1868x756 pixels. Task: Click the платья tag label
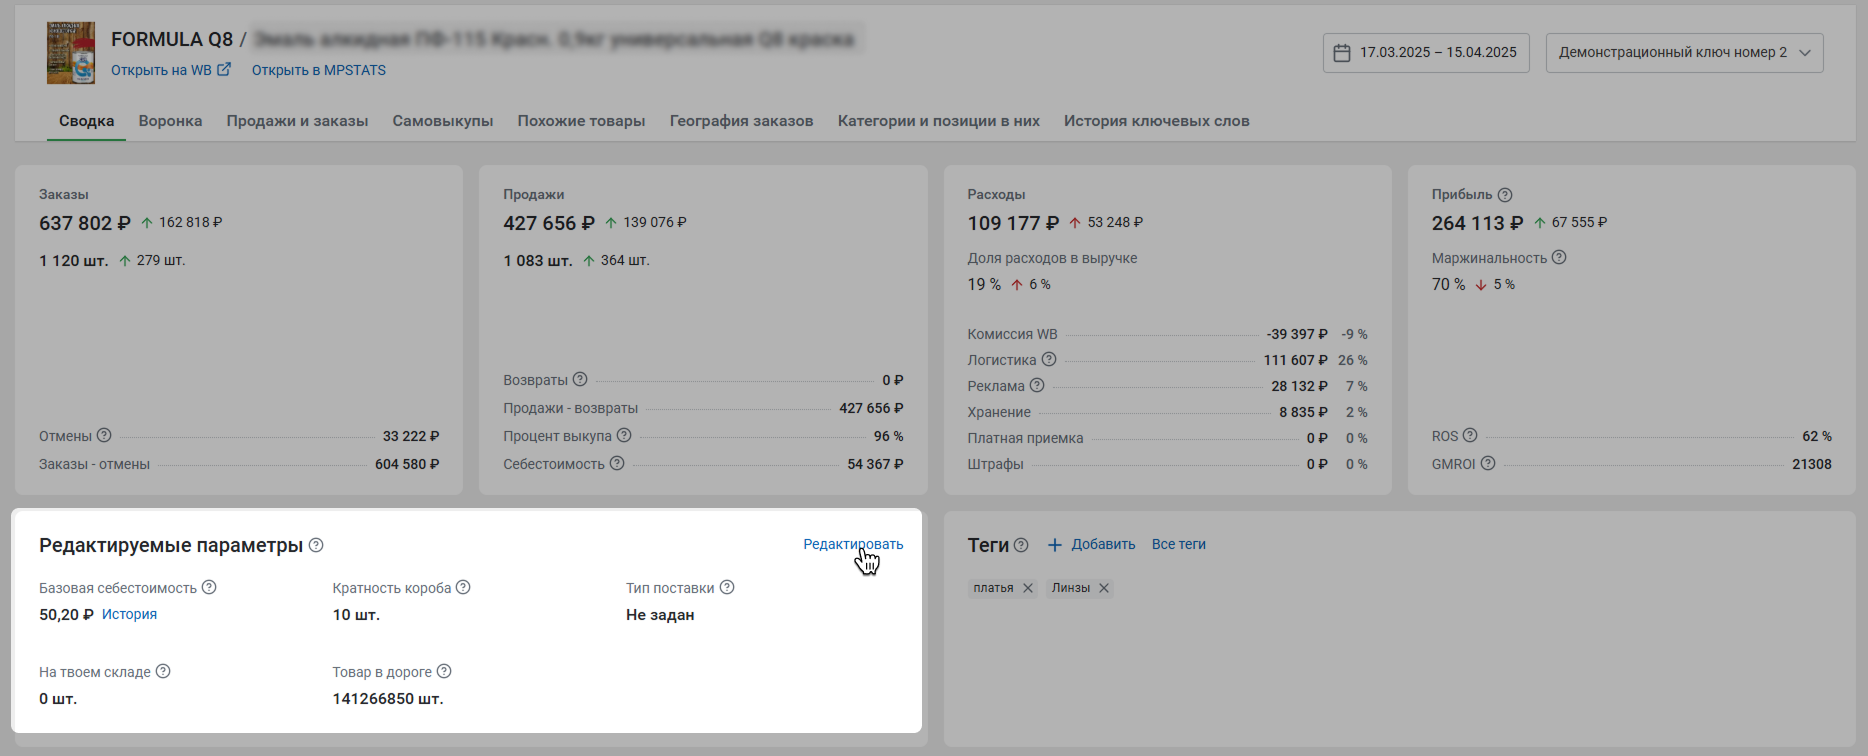point(993,588)
